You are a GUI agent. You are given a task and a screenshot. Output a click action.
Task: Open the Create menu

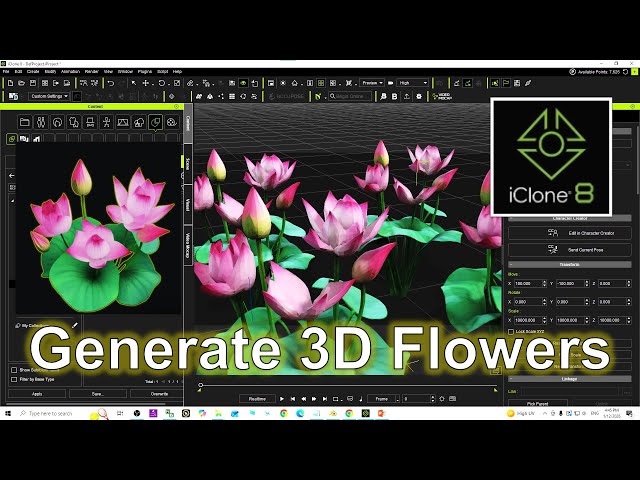click(x=33, y=71)
